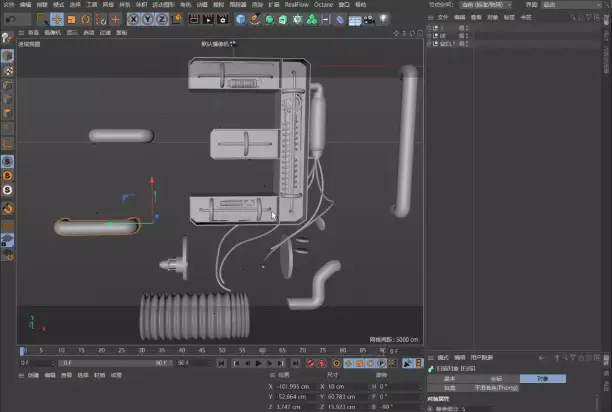Click the position X input field

tap(295, 387)
